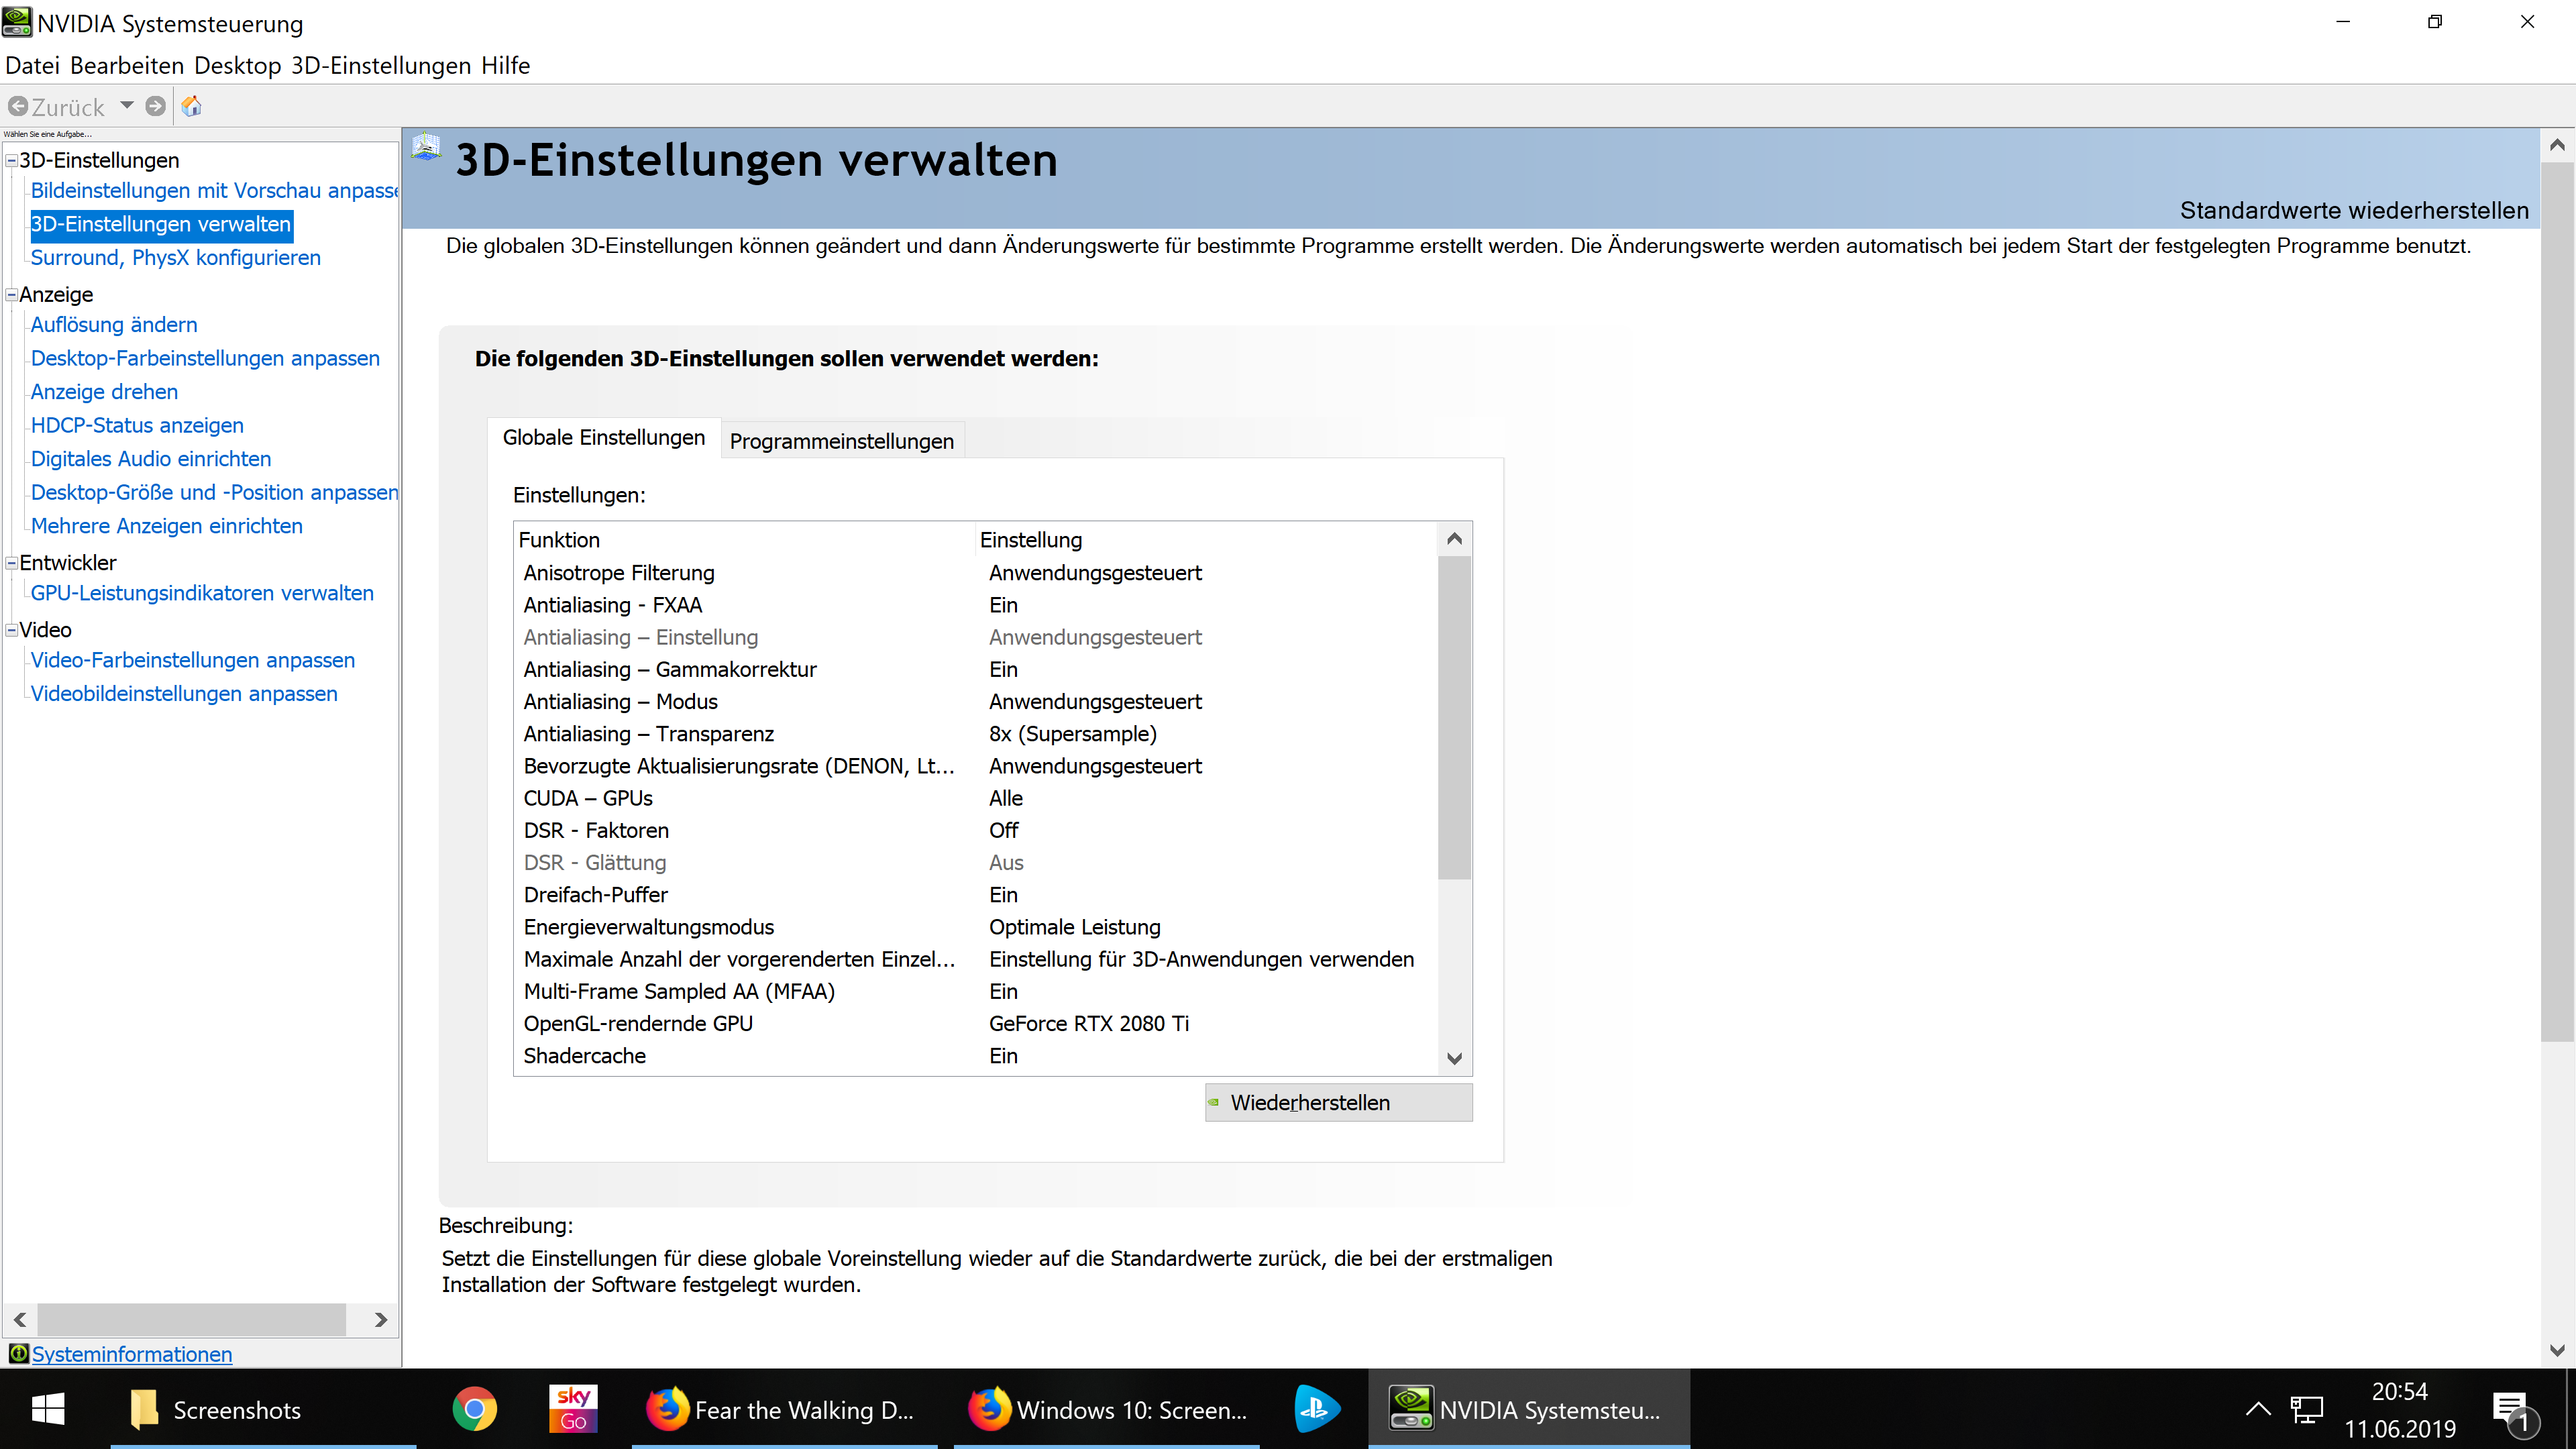Open Sky Go taskbar icon
Image resolution: width=2576 pixels, height=1449 pixels.
click(573, 1409)
